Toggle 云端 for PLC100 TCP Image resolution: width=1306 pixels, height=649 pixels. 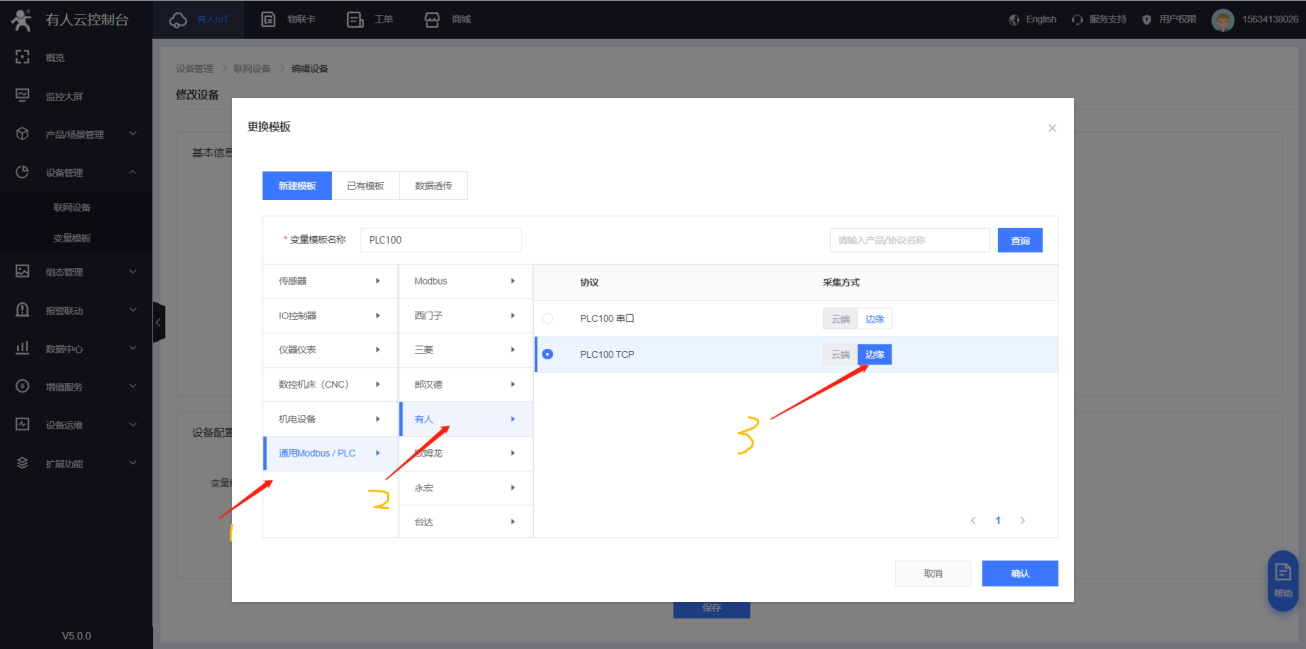pos(840,355)
